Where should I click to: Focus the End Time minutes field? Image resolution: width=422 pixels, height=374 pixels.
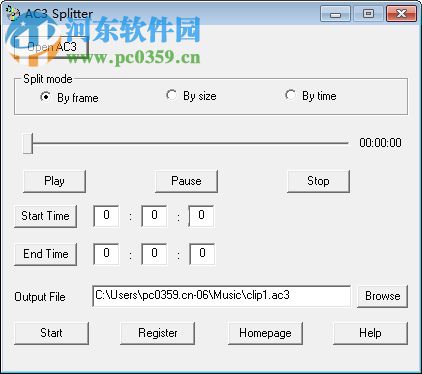coord(154,254)
